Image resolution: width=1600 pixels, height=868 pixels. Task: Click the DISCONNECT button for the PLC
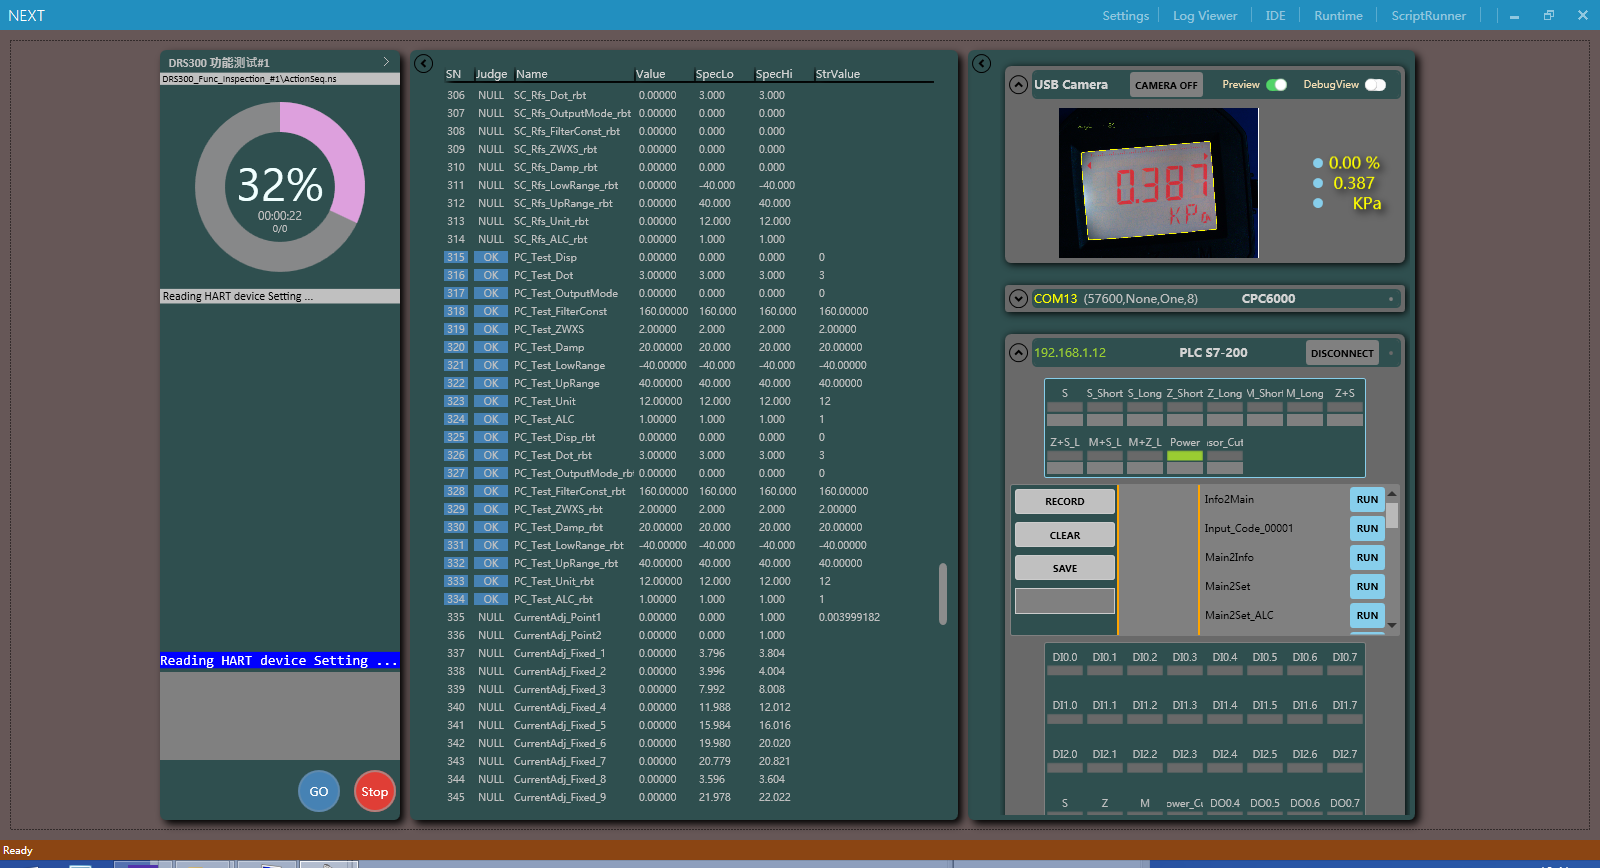click(x=1341, y=353)
